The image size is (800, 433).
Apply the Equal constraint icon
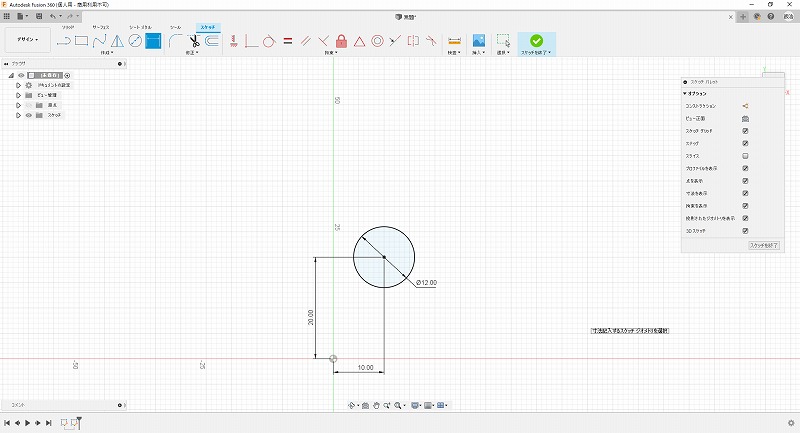pos(287,41)
